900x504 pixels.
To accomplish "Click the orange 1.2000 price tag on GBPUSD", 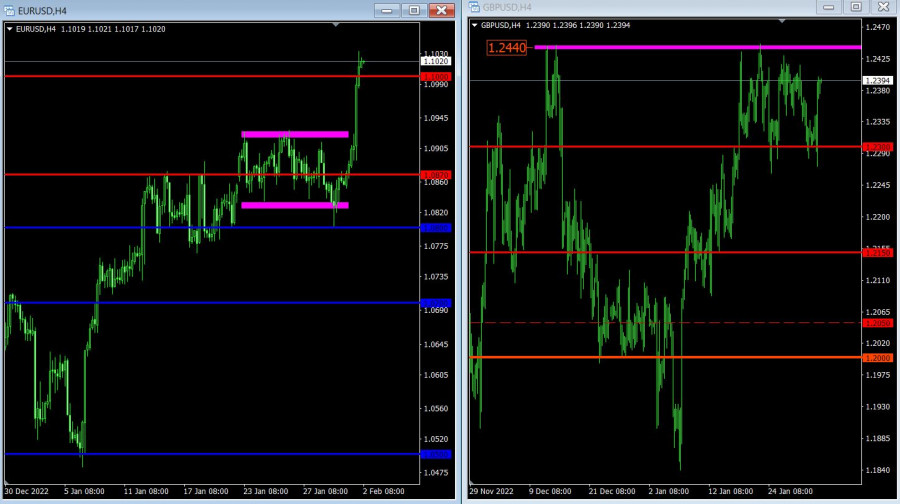I will pyautogui.click(x=878, y=358).
